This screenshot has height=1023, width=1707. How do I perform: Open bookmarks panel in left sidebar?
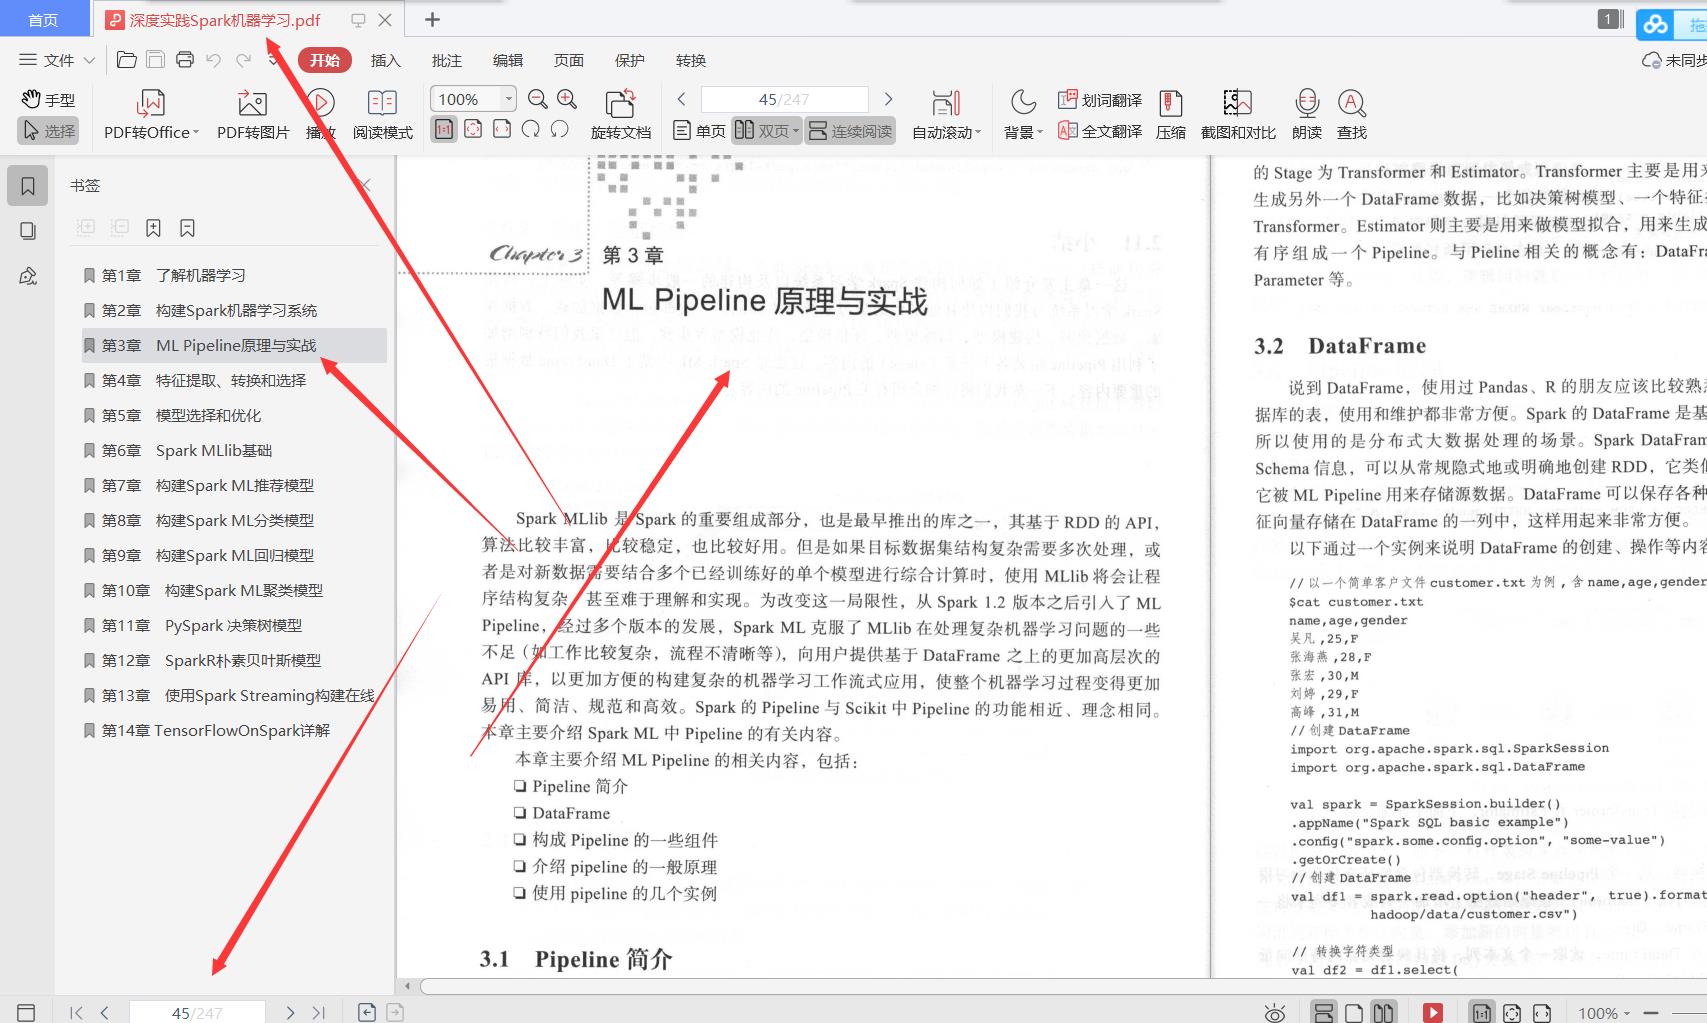[x=28, y=186]
